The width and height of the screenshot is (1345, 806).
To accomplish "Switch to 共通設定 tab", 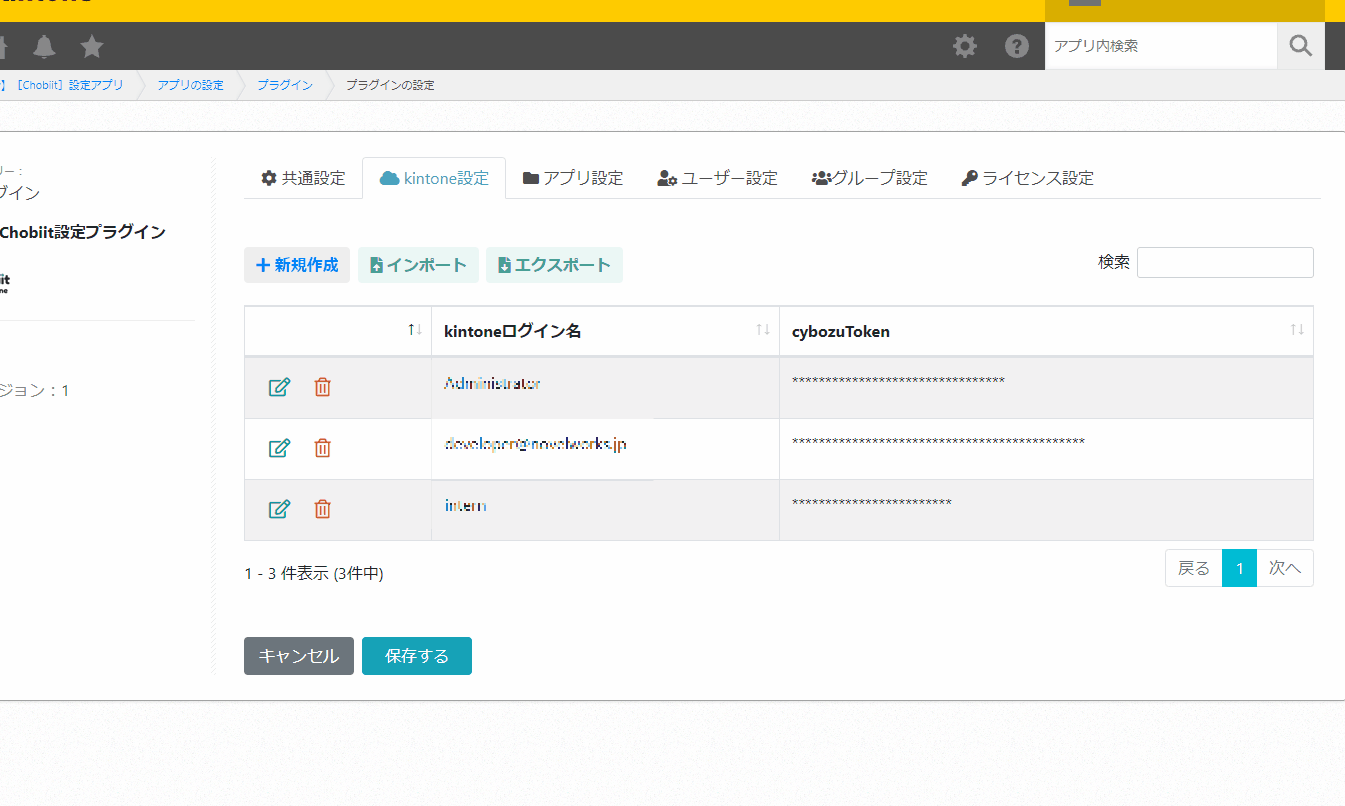I will pos(303,178).
